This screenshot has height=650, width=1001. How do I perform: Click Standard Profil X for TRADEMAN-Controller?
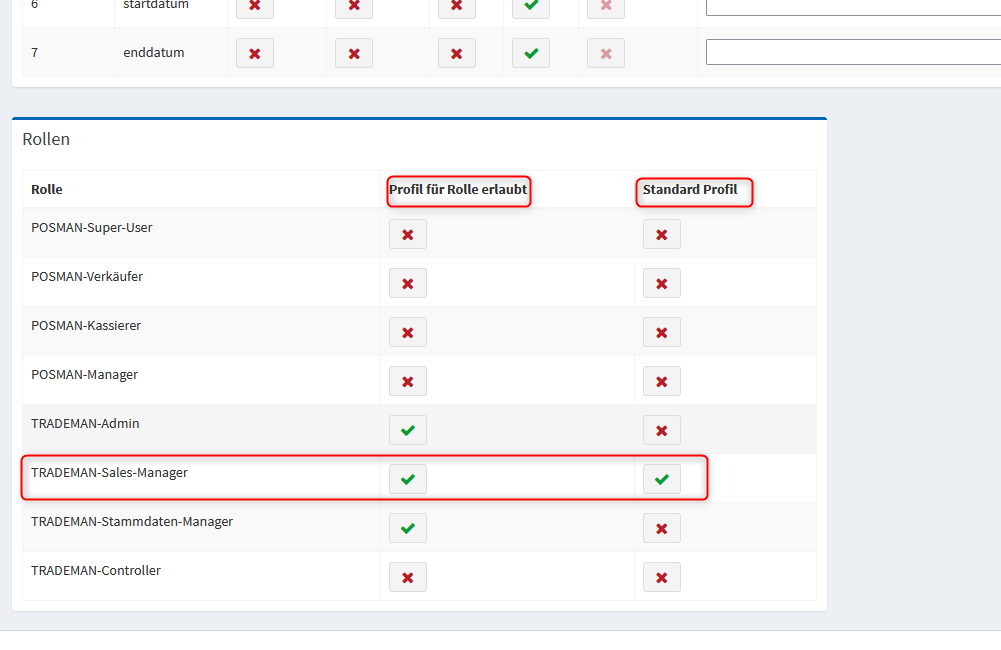tap(661, 577)
